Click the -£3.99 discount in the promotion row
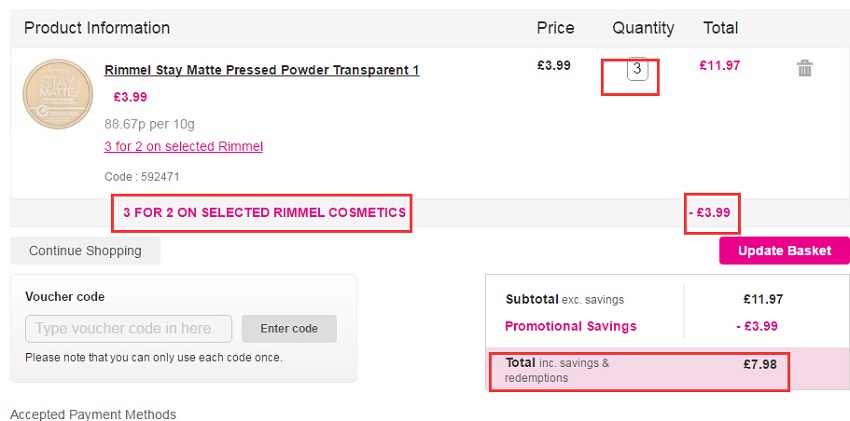Image resolution: width=850 pixels, height=421 pixels. 710,212
